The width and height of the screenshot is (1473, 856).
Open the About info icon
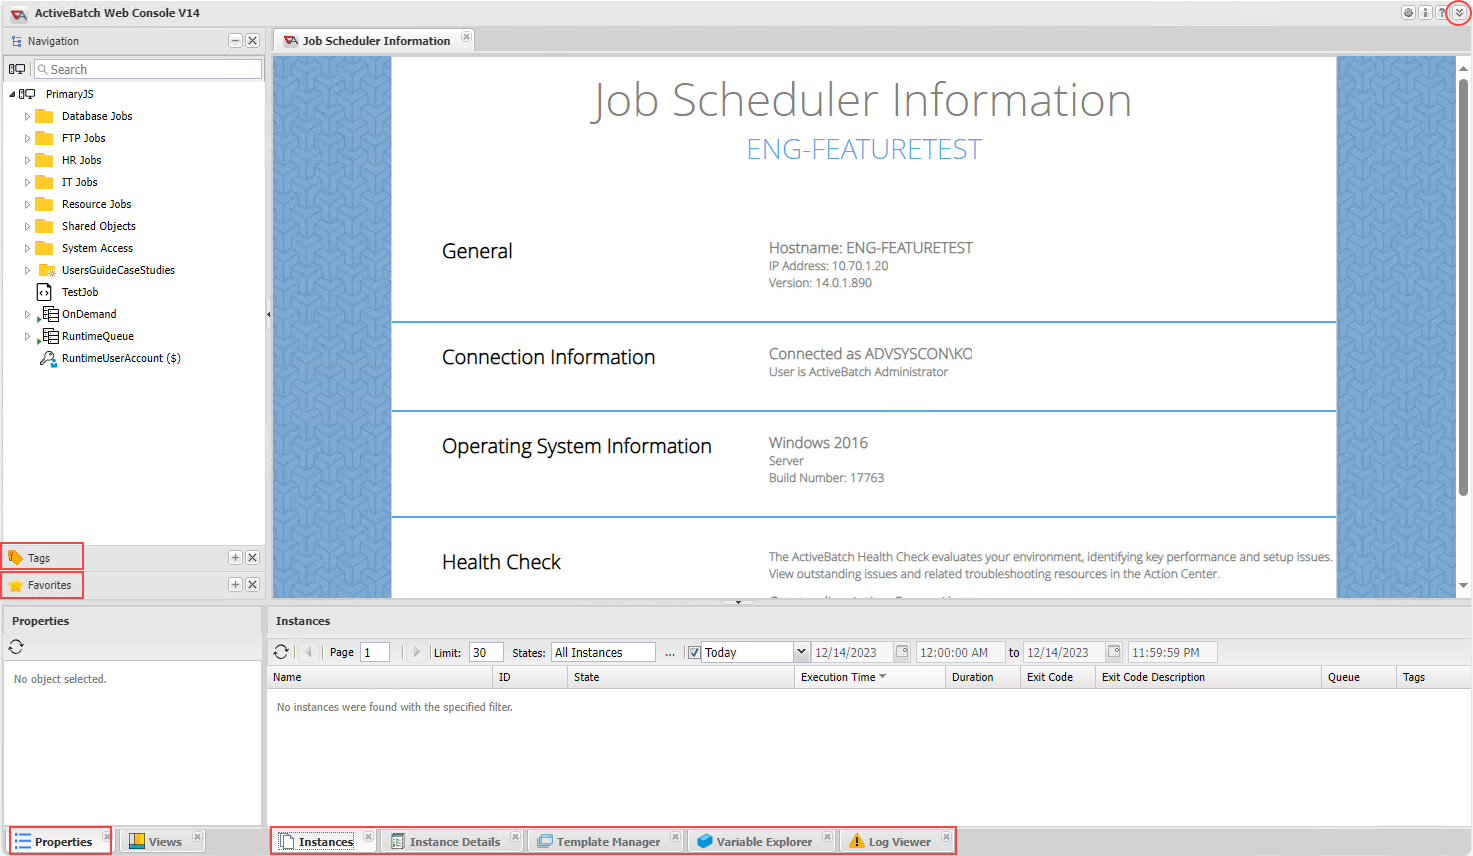[x=1425, y=13]
